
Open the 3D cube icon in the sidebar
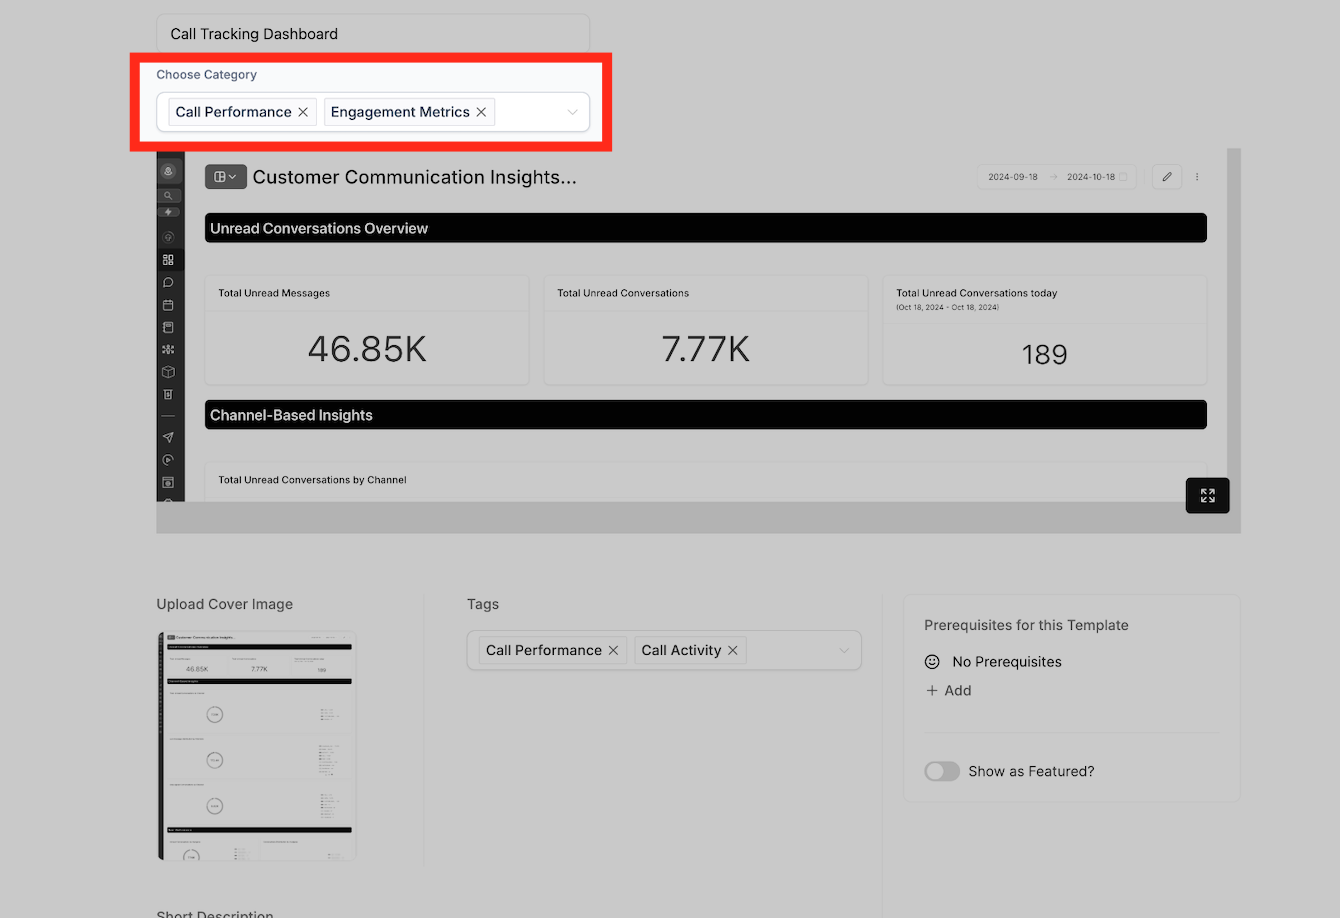point(168,372)
